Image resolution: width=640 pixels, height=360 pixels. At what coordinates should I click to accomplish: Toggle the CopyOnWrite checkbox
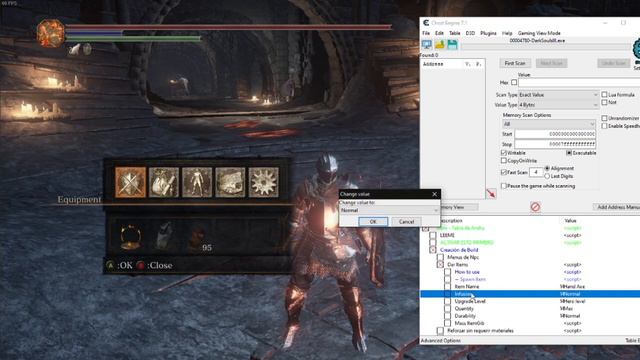pos(504,160)
